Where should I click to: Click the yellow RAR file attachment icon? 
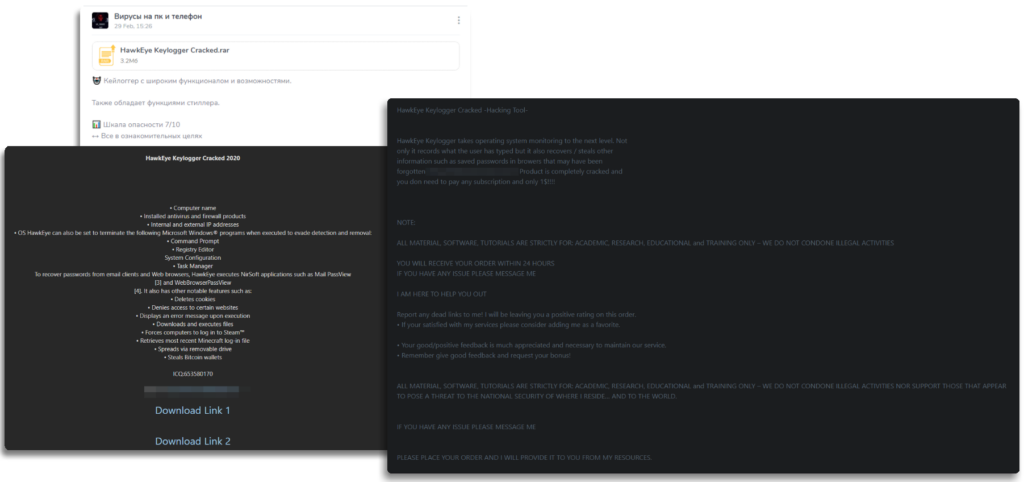click(x=106, y=56)
